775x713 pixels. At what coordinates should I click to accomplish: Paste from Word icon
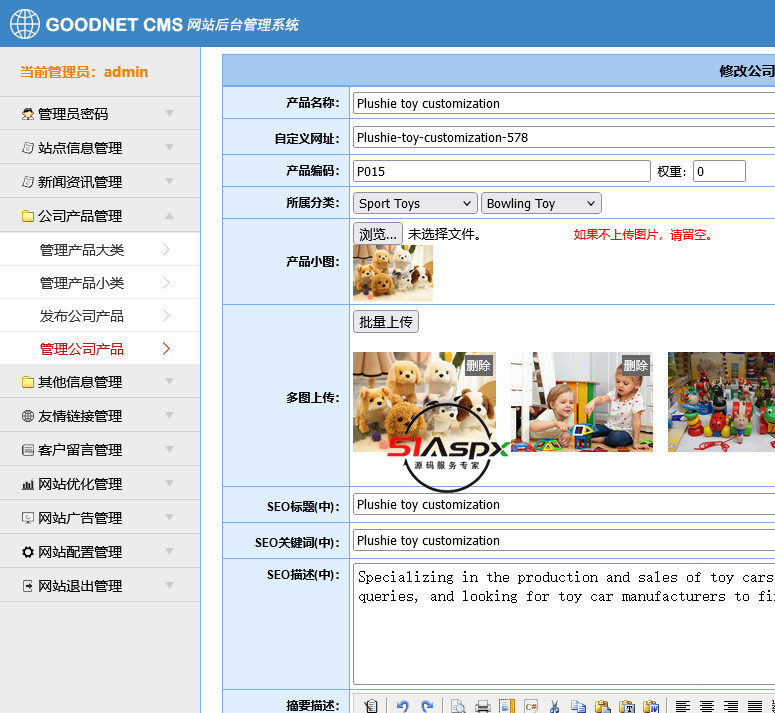651,706
